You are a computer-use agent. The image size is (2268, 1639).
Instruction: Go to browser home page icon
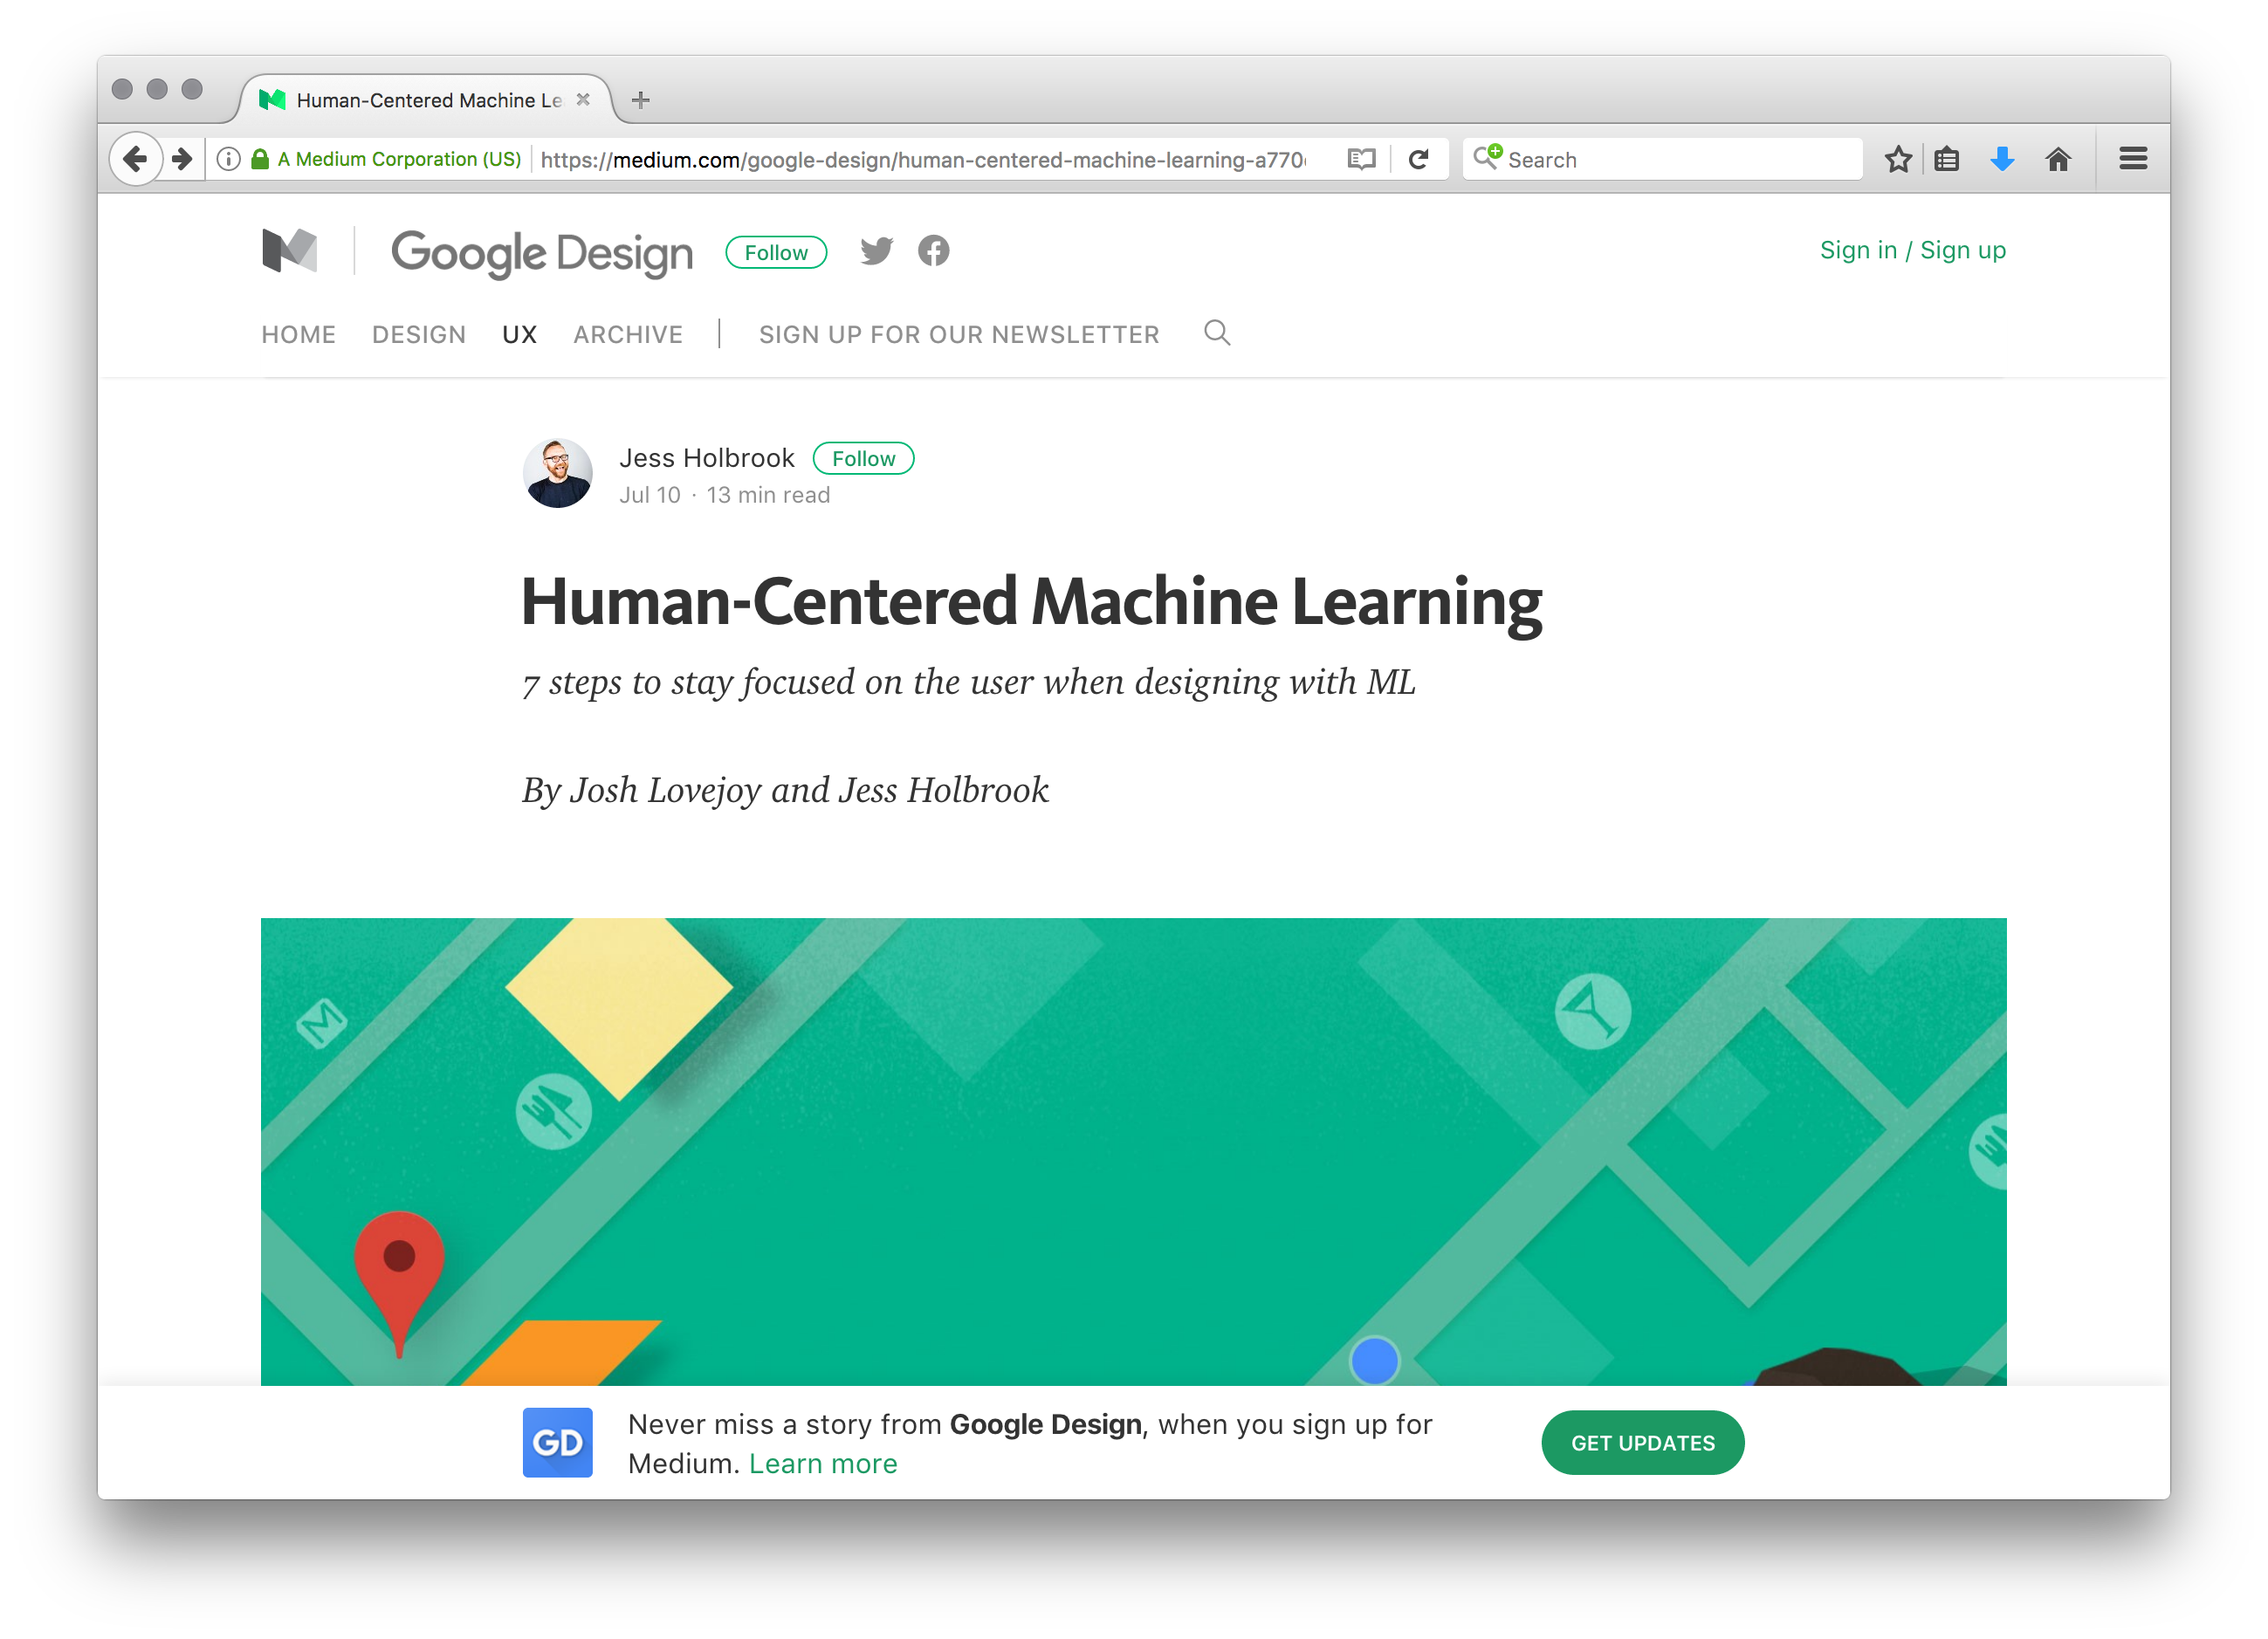pyautogui.click(x=2058, y=159)
